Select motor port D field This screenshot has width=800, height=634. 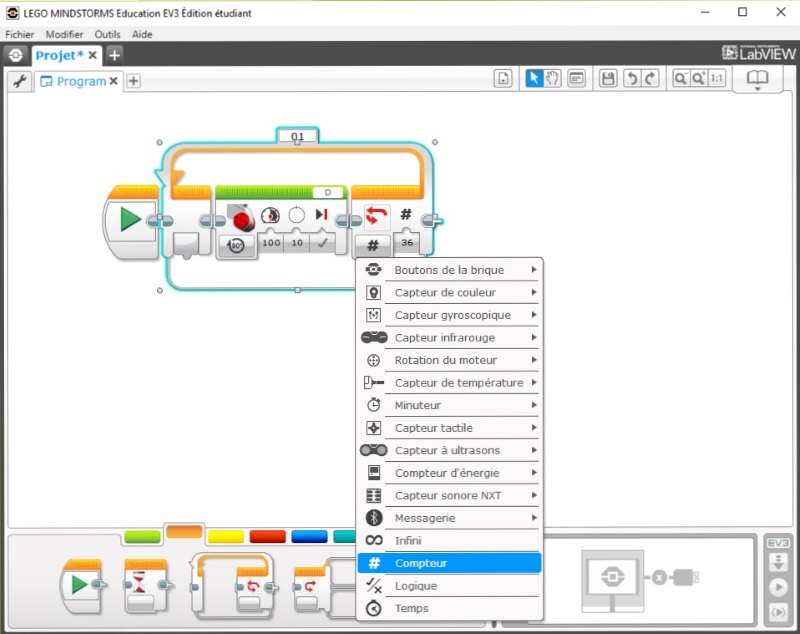pos(328,192)
